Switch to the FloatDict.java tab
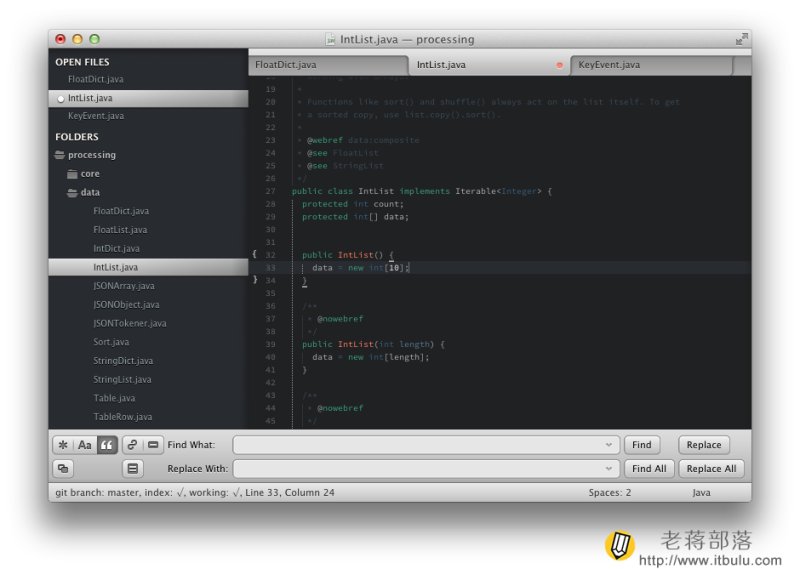 tap(327, 65)
